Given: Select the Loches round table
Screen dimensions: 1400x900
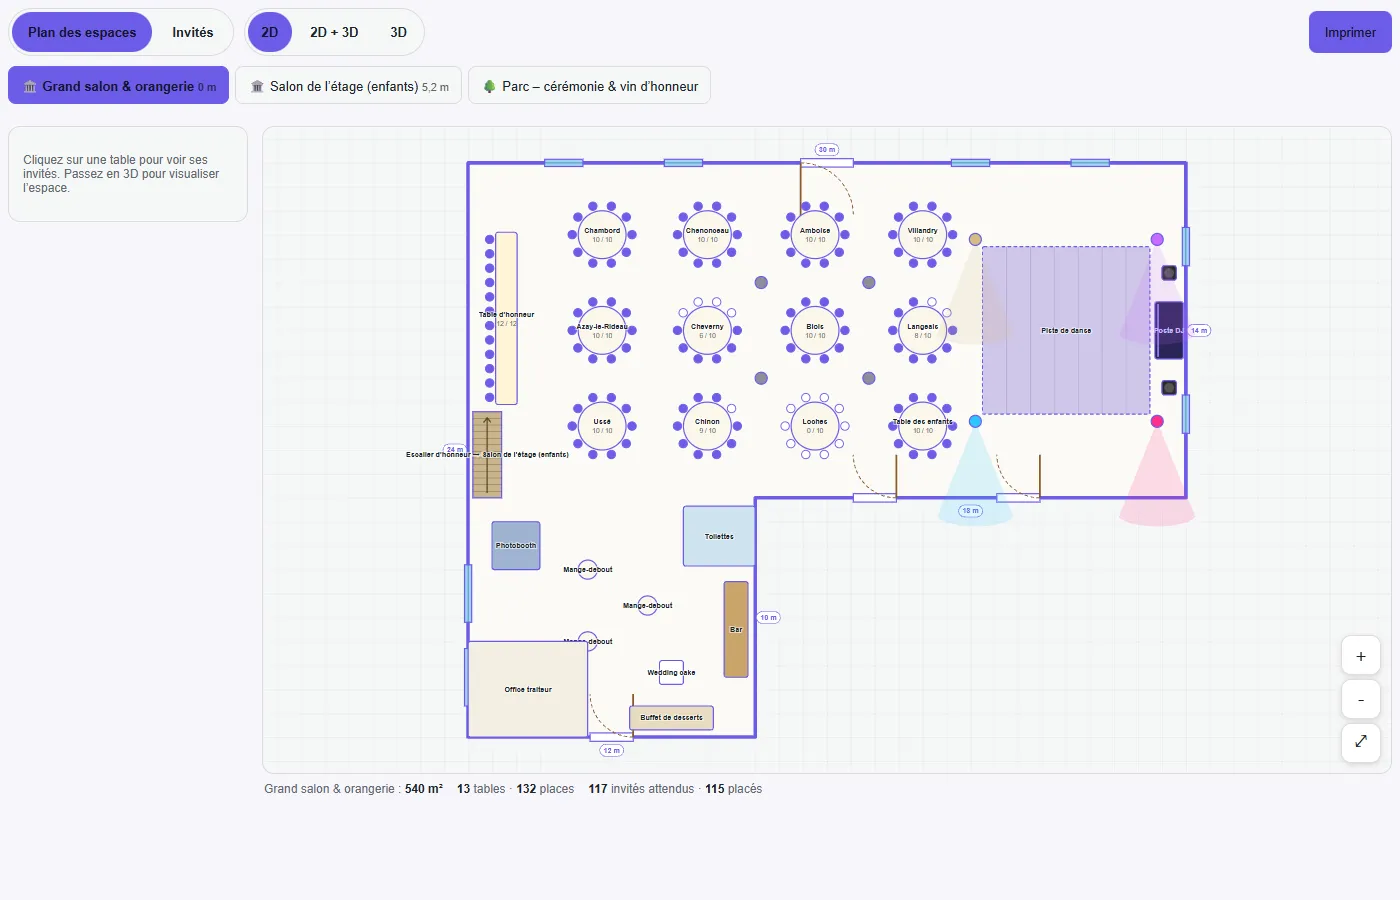Looking at the screenshot, I should click(815, 426).
